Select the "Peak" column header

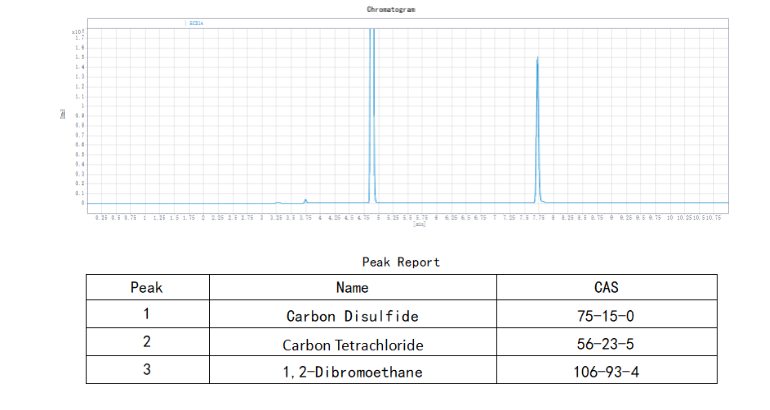[146, 287]
